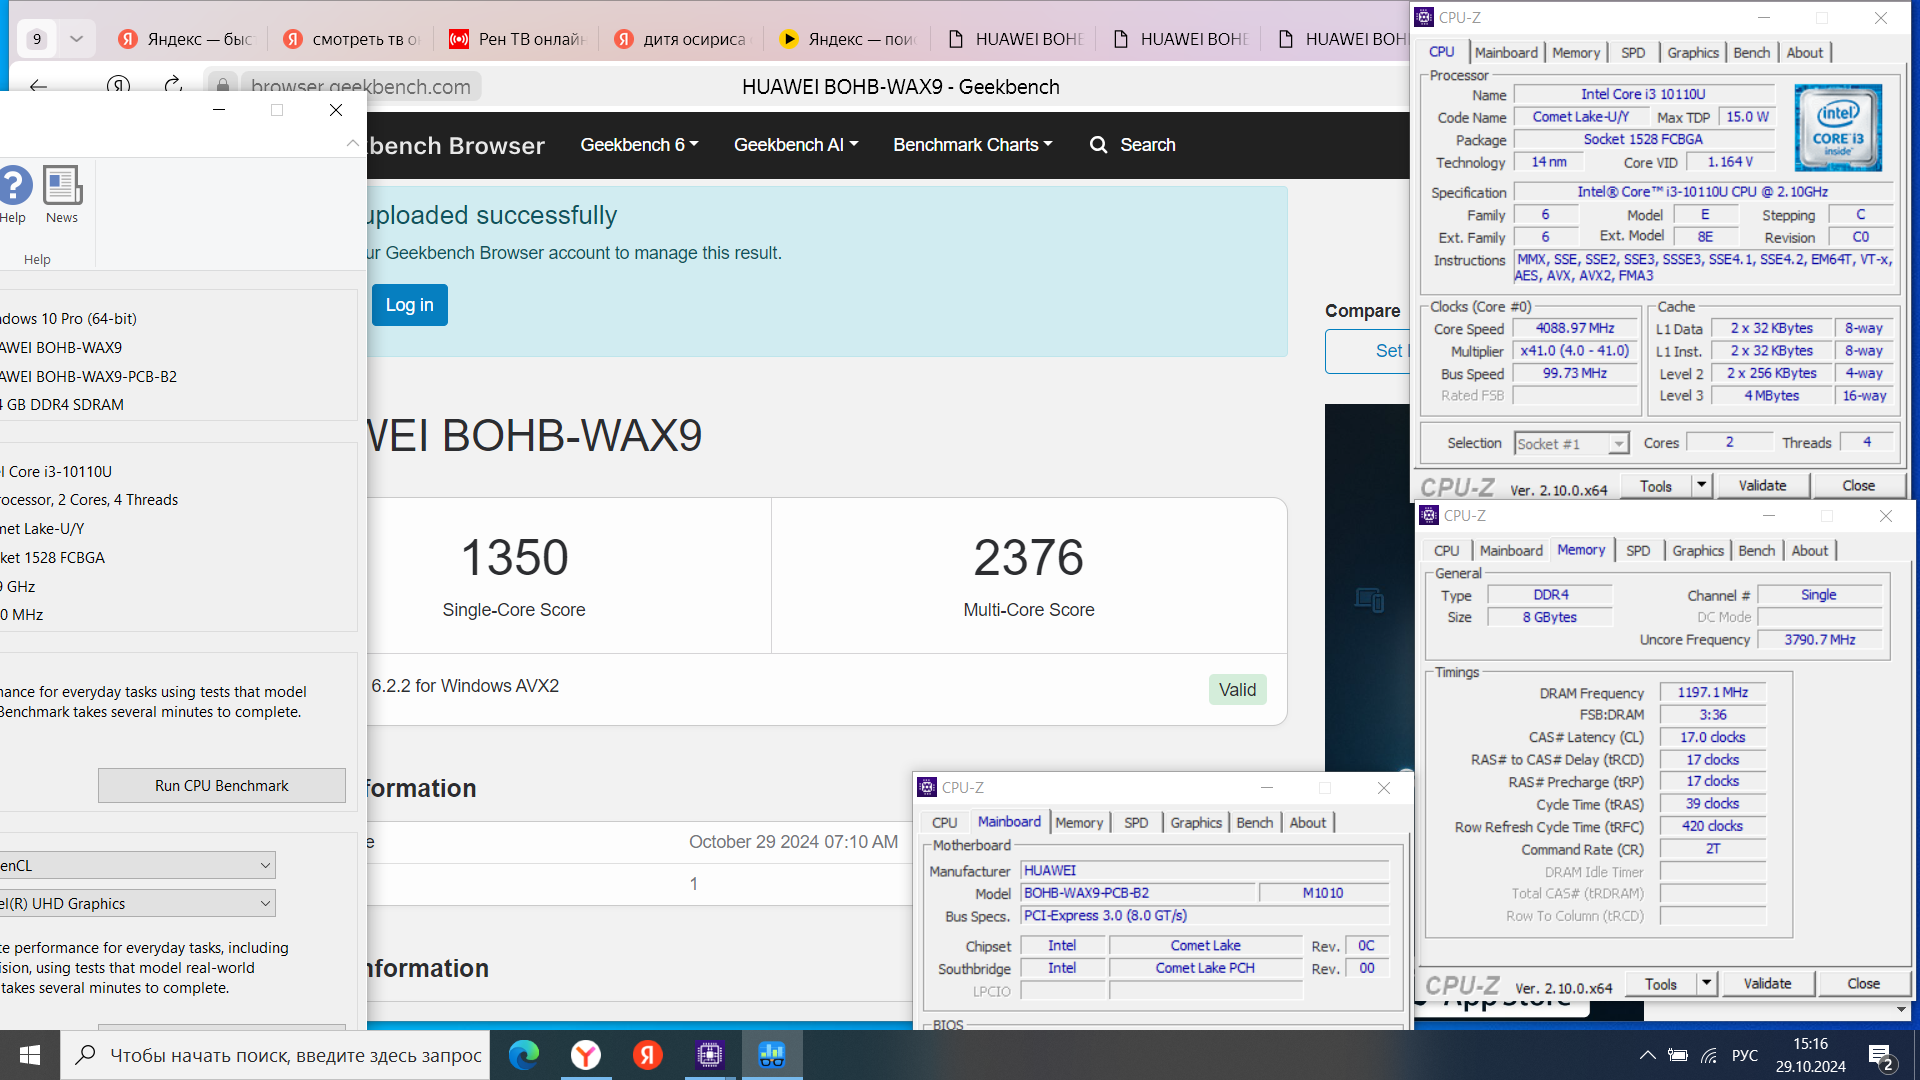Open the News icon in Geekbench ribbon
Viewport: 1920px width, 1080px height.
(61, 195)
